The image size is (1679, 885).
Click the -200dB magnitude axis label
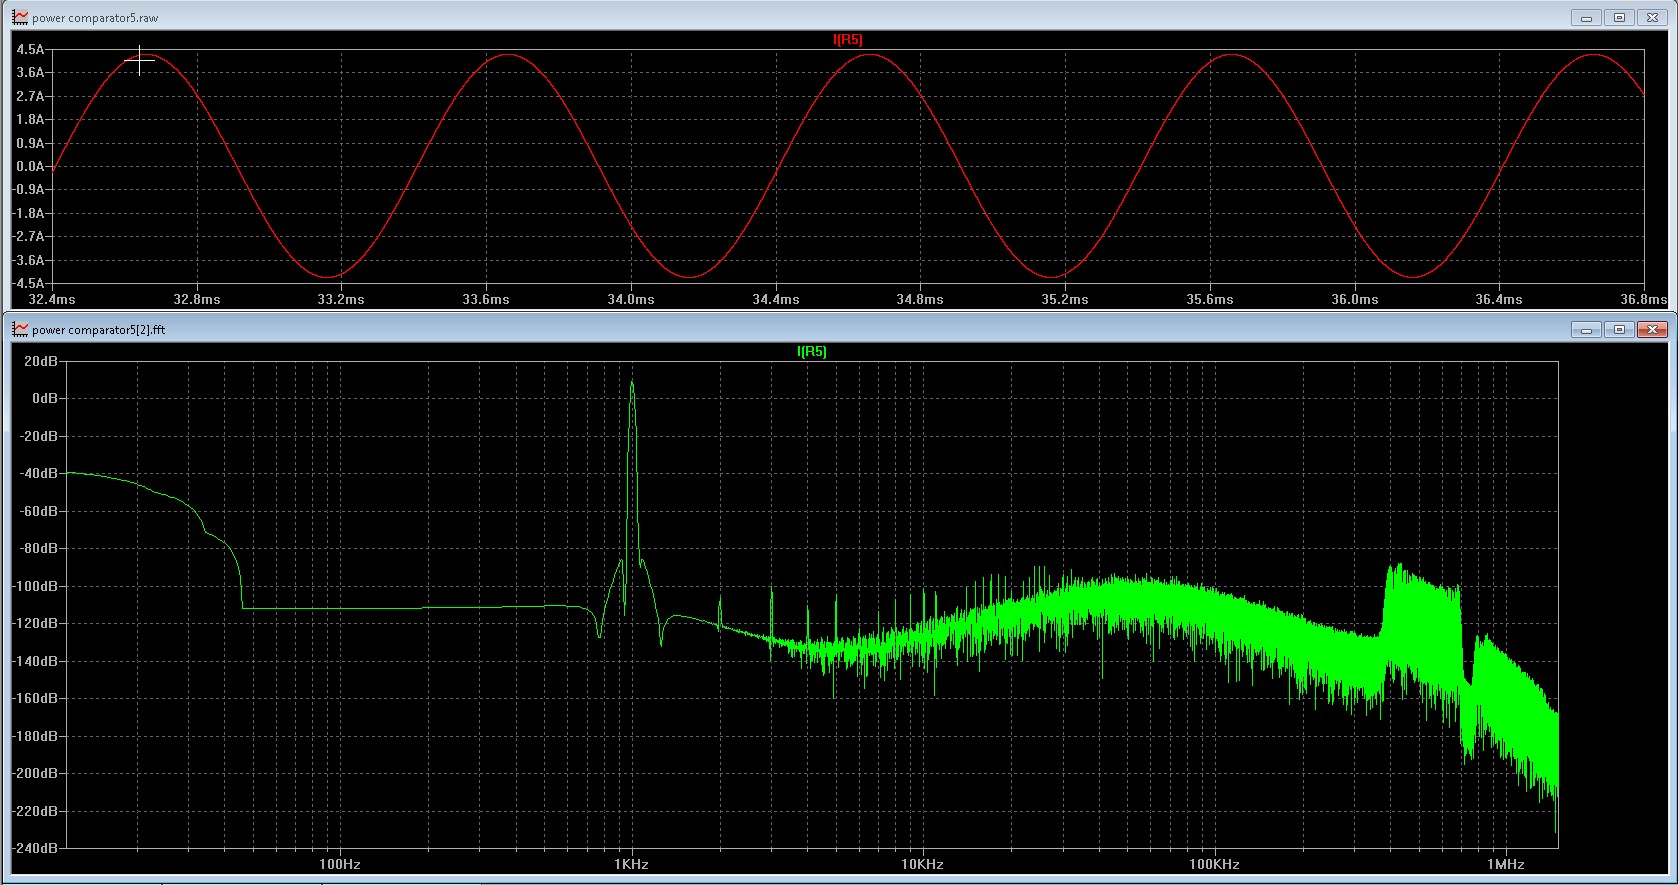(35, 773)
